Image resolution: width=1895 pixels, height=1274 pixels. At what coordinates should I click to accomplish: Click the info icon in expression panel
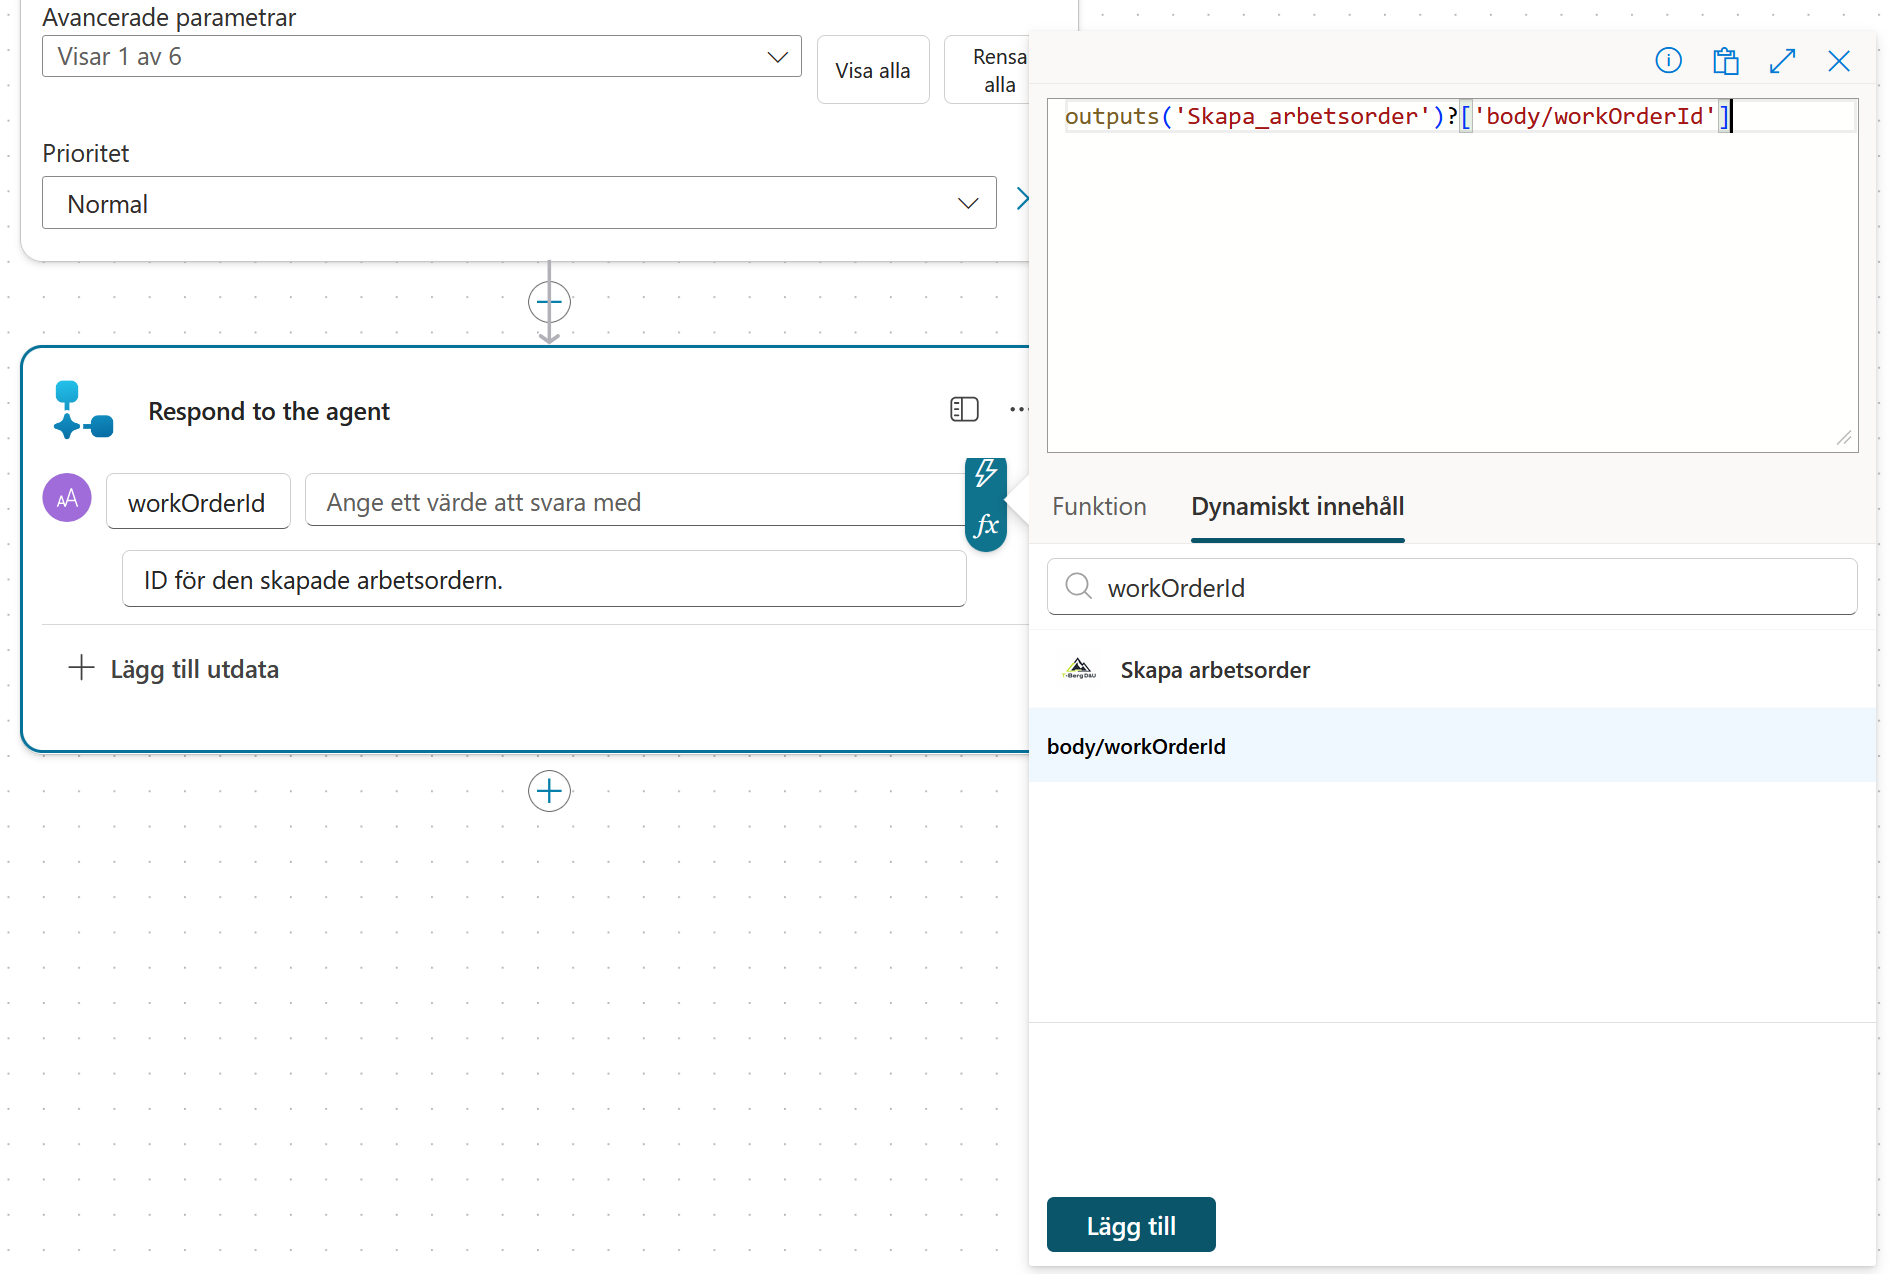[x=1668, y=61]
